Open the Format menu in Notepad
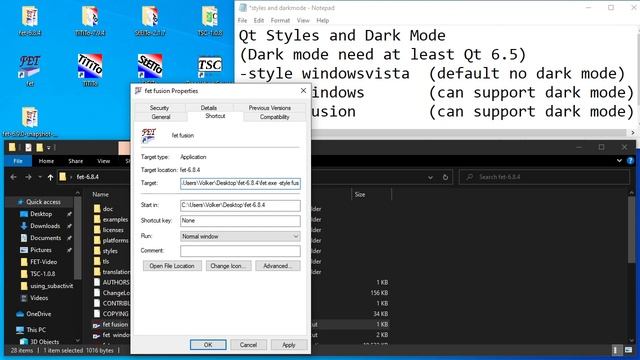The width and height of the screenshot is (640, 360). (280, 20)
